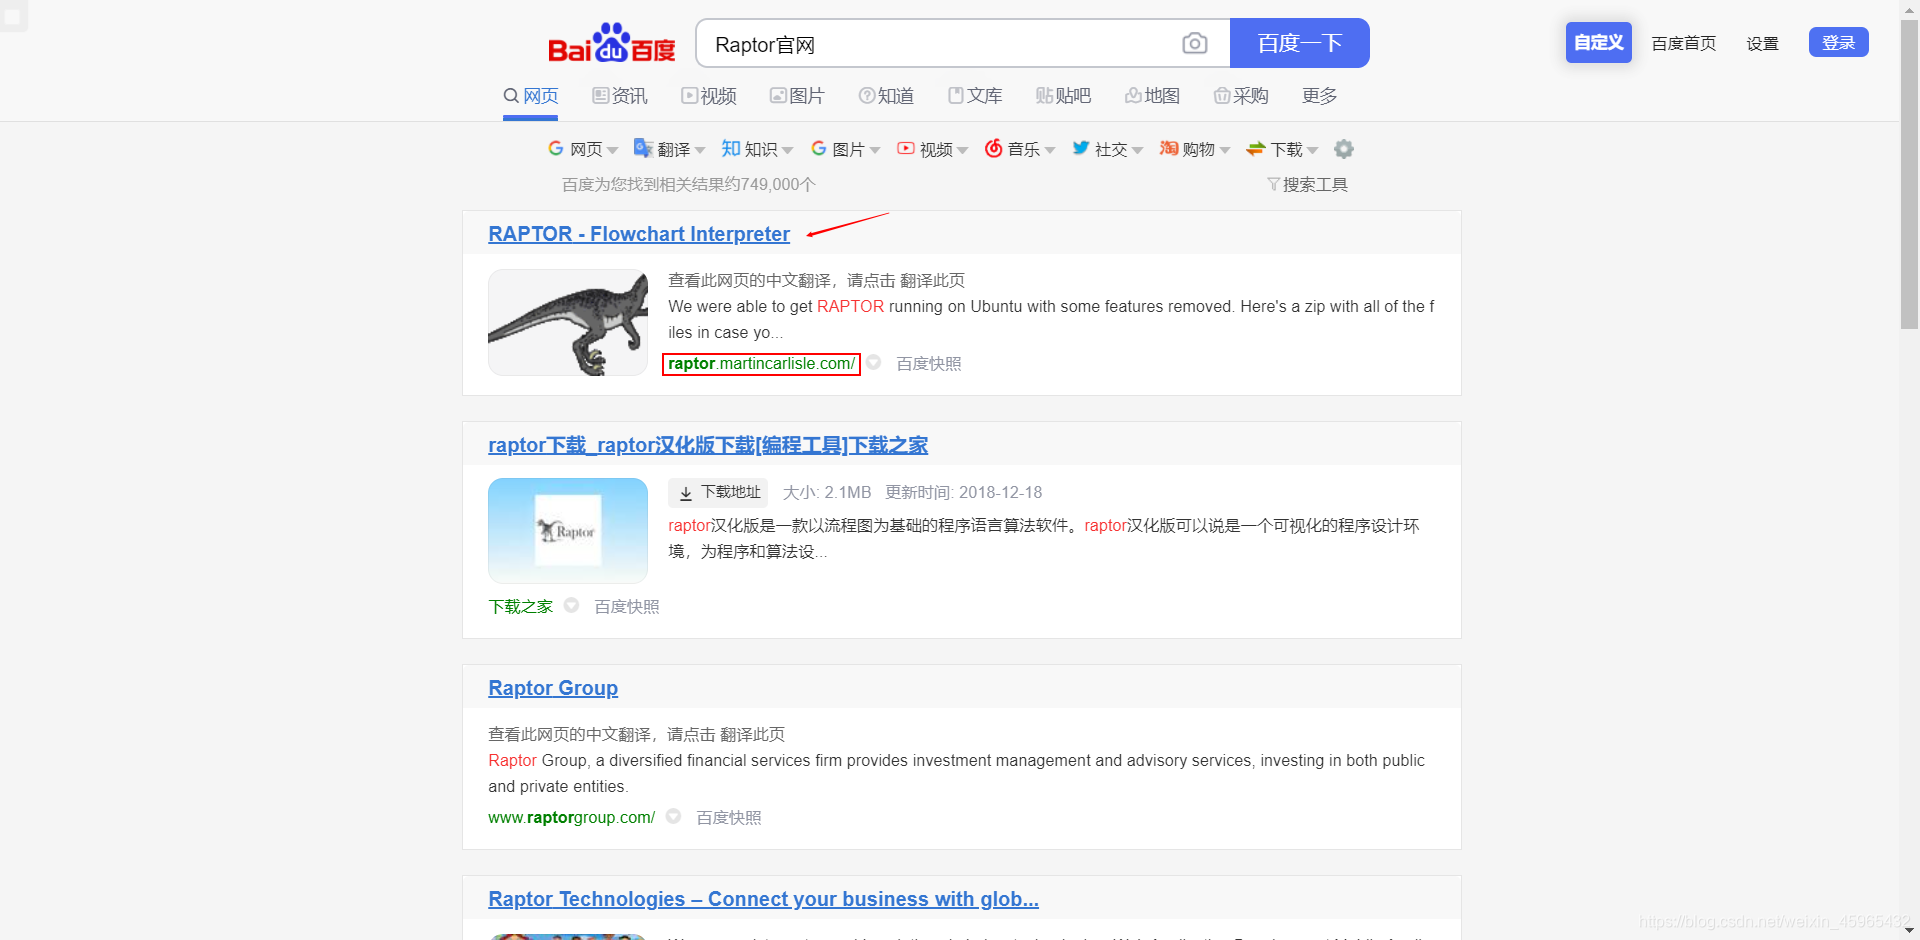Select the 社交 social media icon
The height and width of the screenshot is (940, 1920).
[x=1081, y=148]
